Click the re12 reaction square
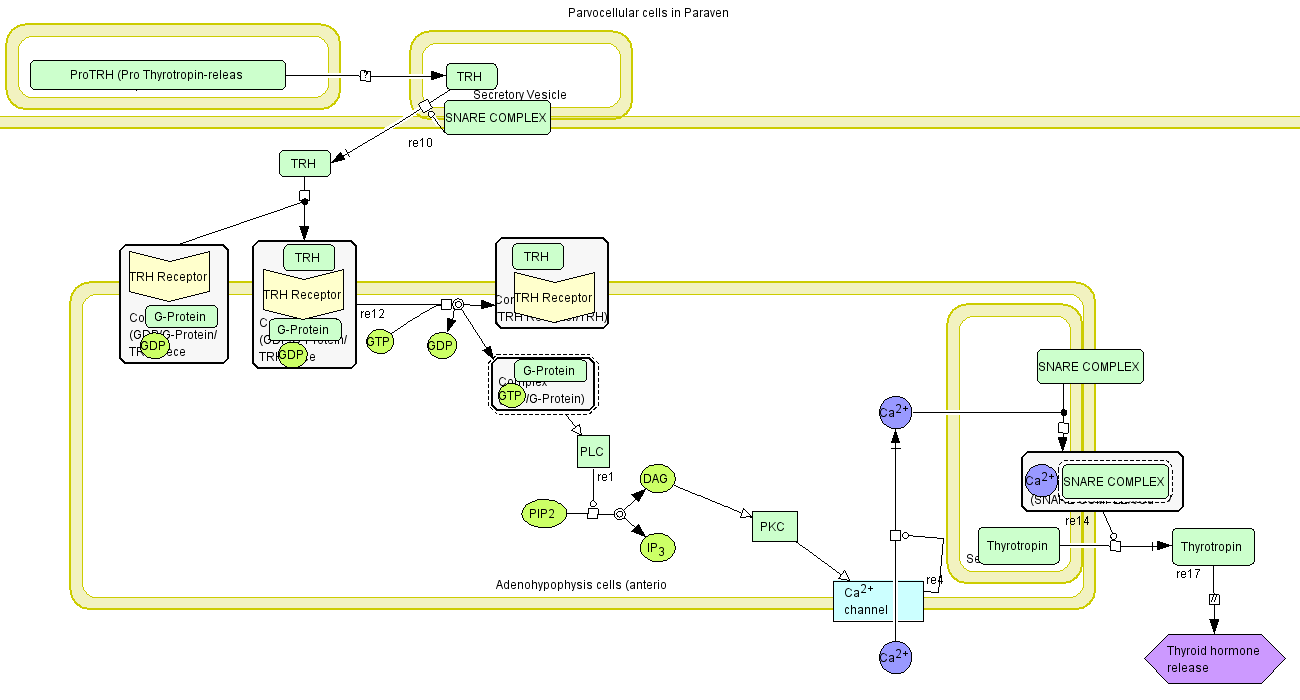The width and height of the screenshot is (1300, 700). pyautogui.click(x=447, y=304)
